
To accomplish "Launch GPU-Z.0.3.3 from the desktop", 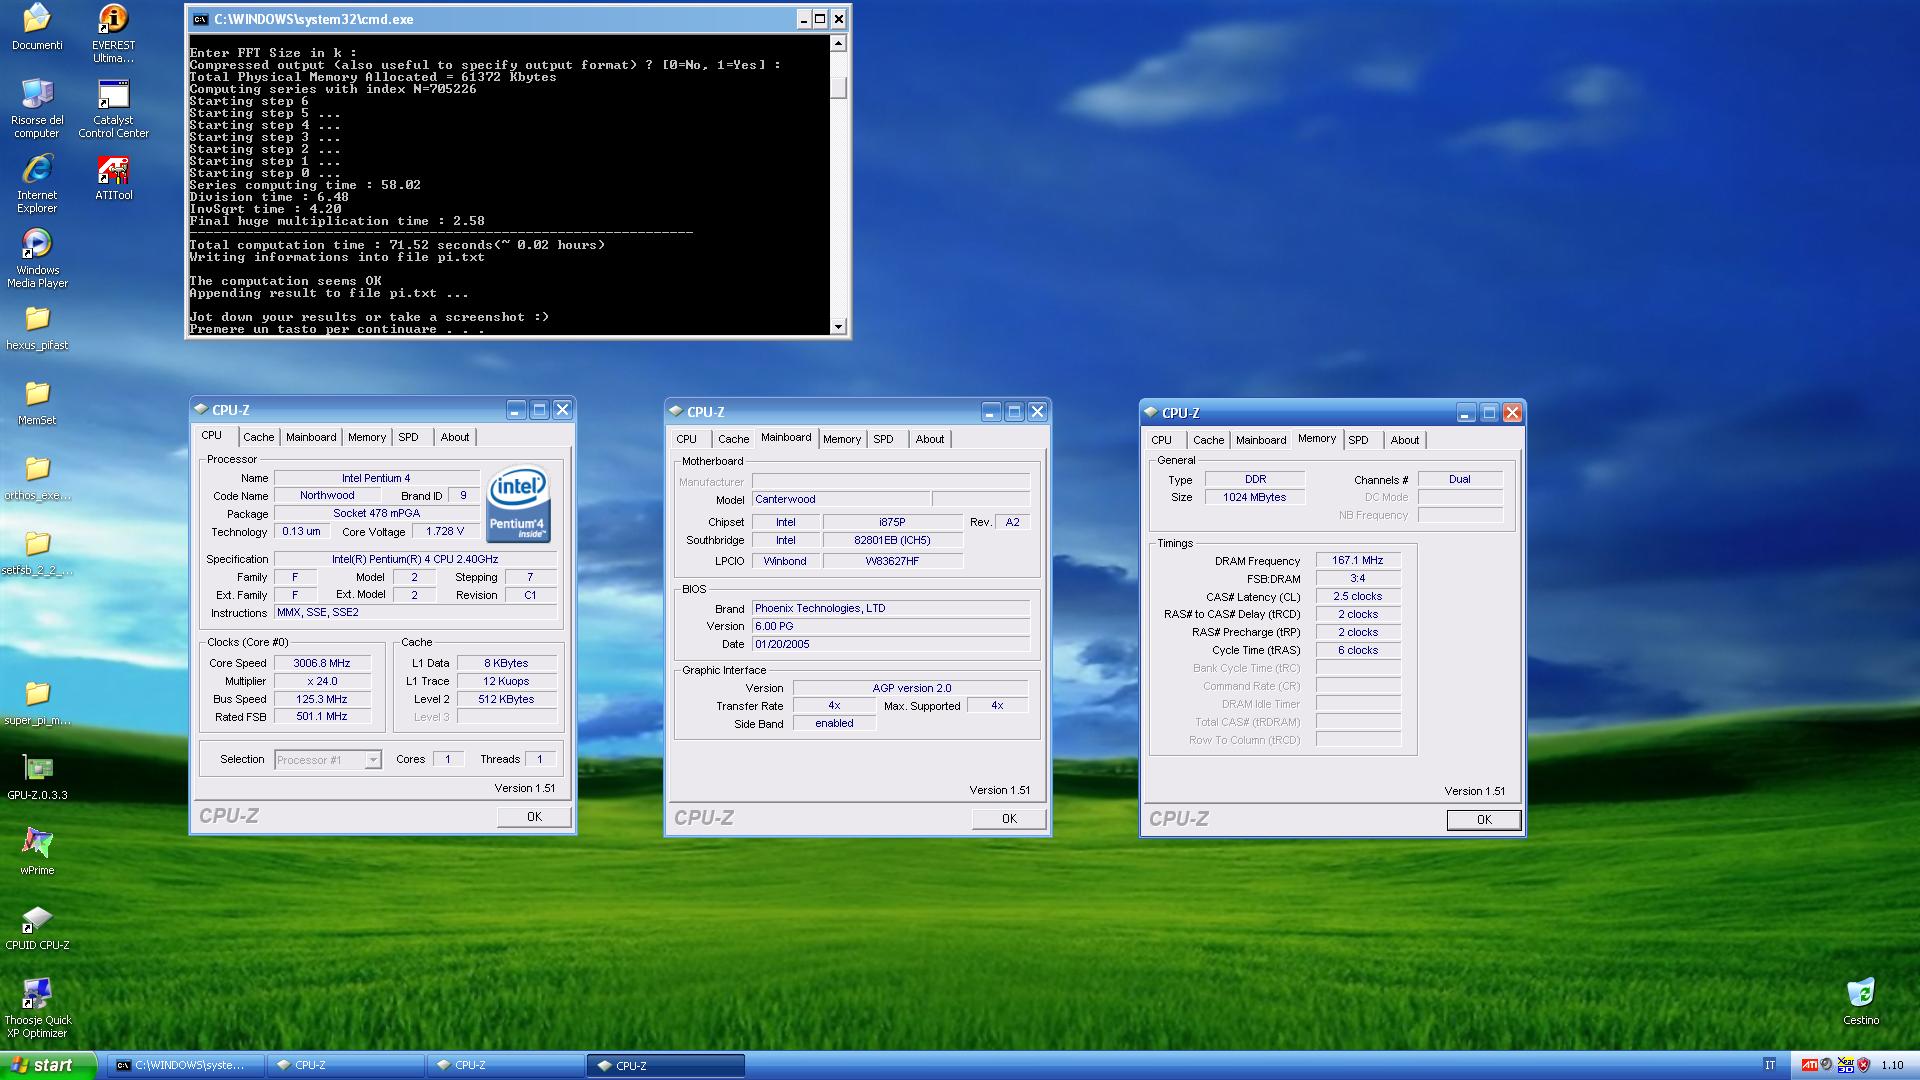I will (x=37, y=777).
